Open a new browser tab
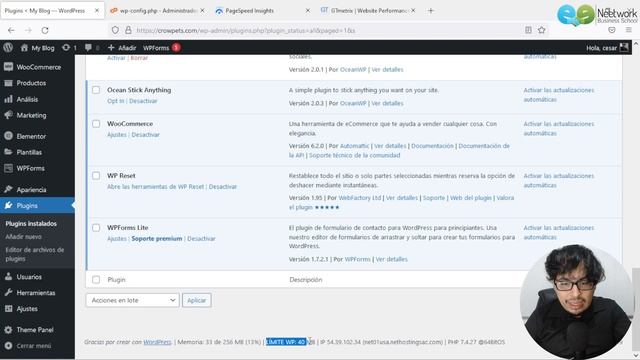This screenshot has height=360, width=640. pos(431,11)
